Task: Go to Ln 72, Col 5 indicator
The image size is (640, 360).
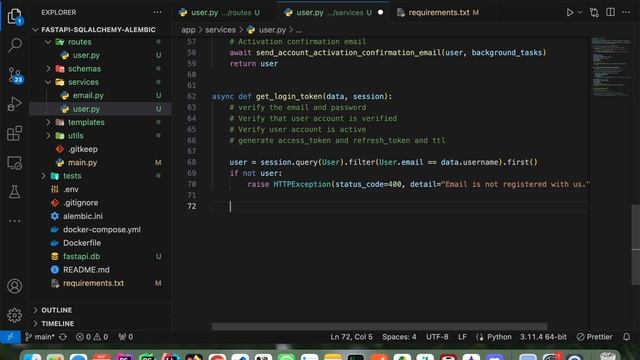Action: (x=351, y=337)
